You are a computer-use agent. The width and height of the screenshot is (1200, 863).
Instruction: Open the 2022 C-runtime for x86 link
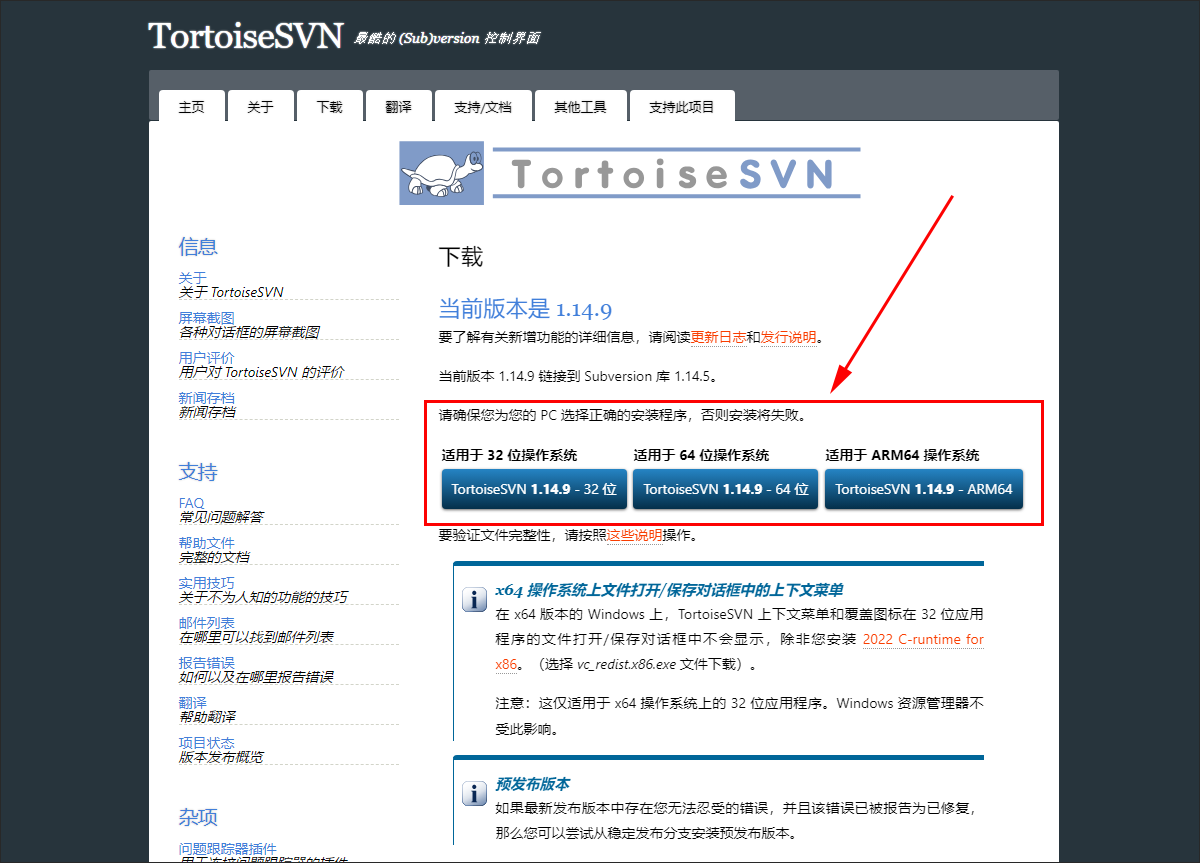point(923,639)
